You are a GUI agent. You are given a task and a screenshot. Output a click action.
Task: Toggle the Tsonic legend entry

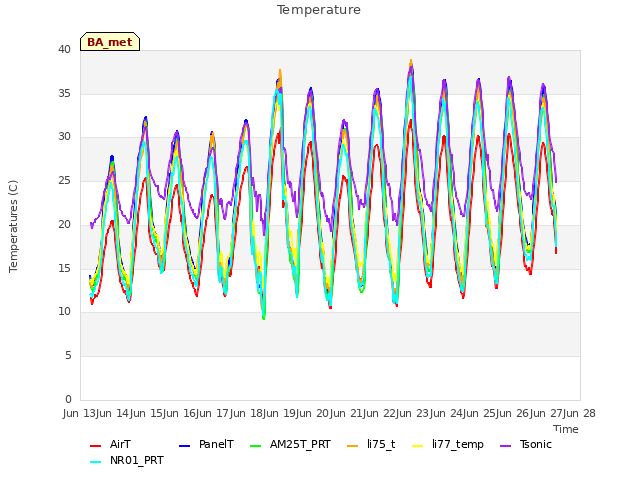click(x=526, y=444)
